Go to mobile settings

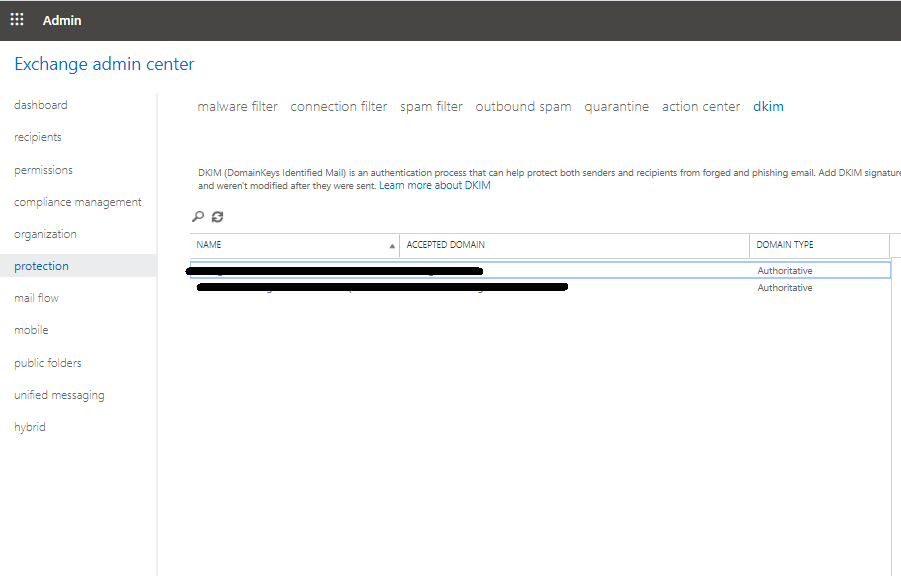[32, 330]
